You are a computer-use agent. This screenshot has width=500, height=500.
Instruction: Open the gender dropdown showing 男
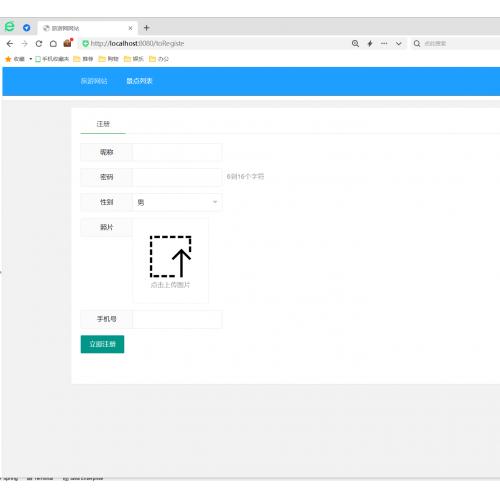pyautogui.click(x=177, y=202)
